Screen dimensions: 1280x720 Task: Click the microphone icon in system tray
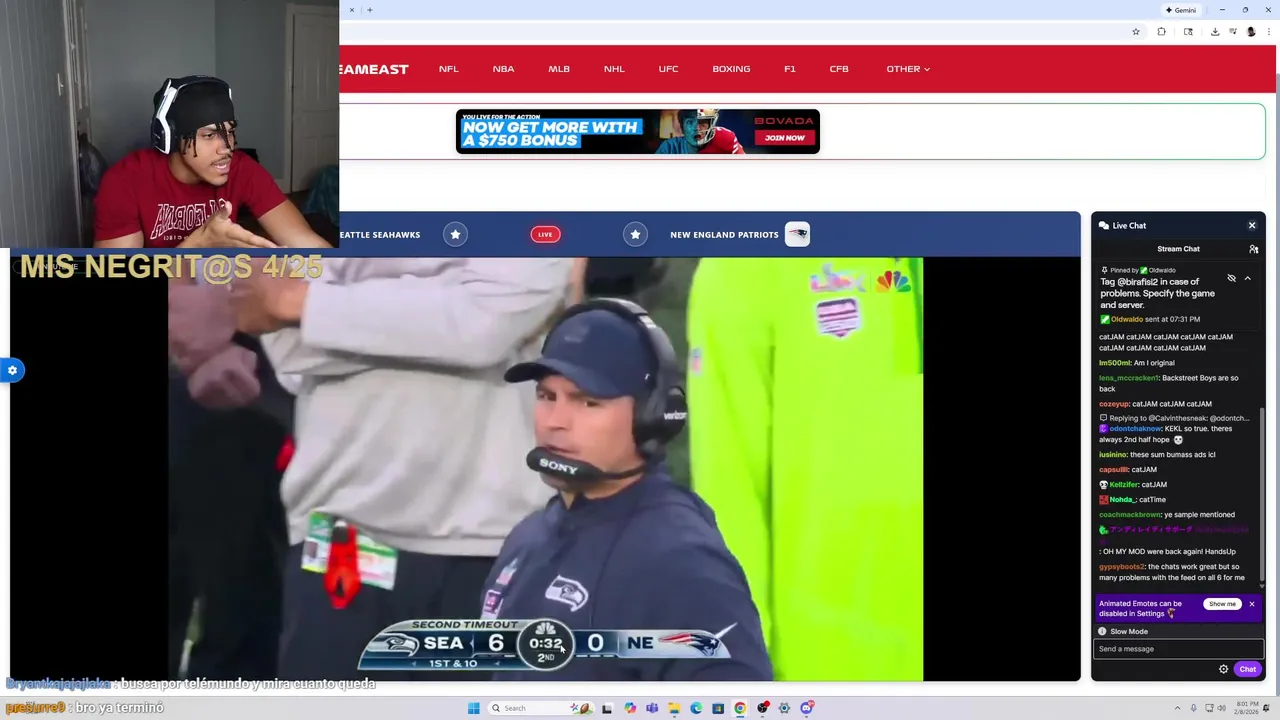1193,708
